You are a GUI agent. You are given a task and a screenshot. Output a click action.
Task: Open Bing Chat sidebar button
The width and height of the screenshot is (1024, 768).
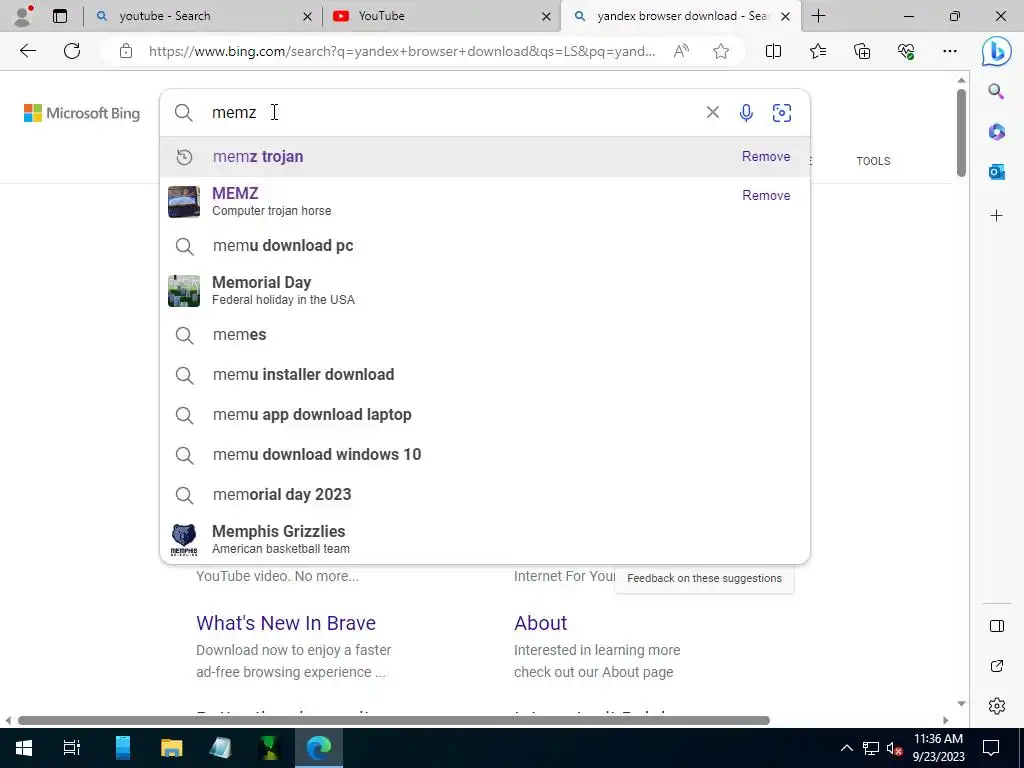pos(997,52)
